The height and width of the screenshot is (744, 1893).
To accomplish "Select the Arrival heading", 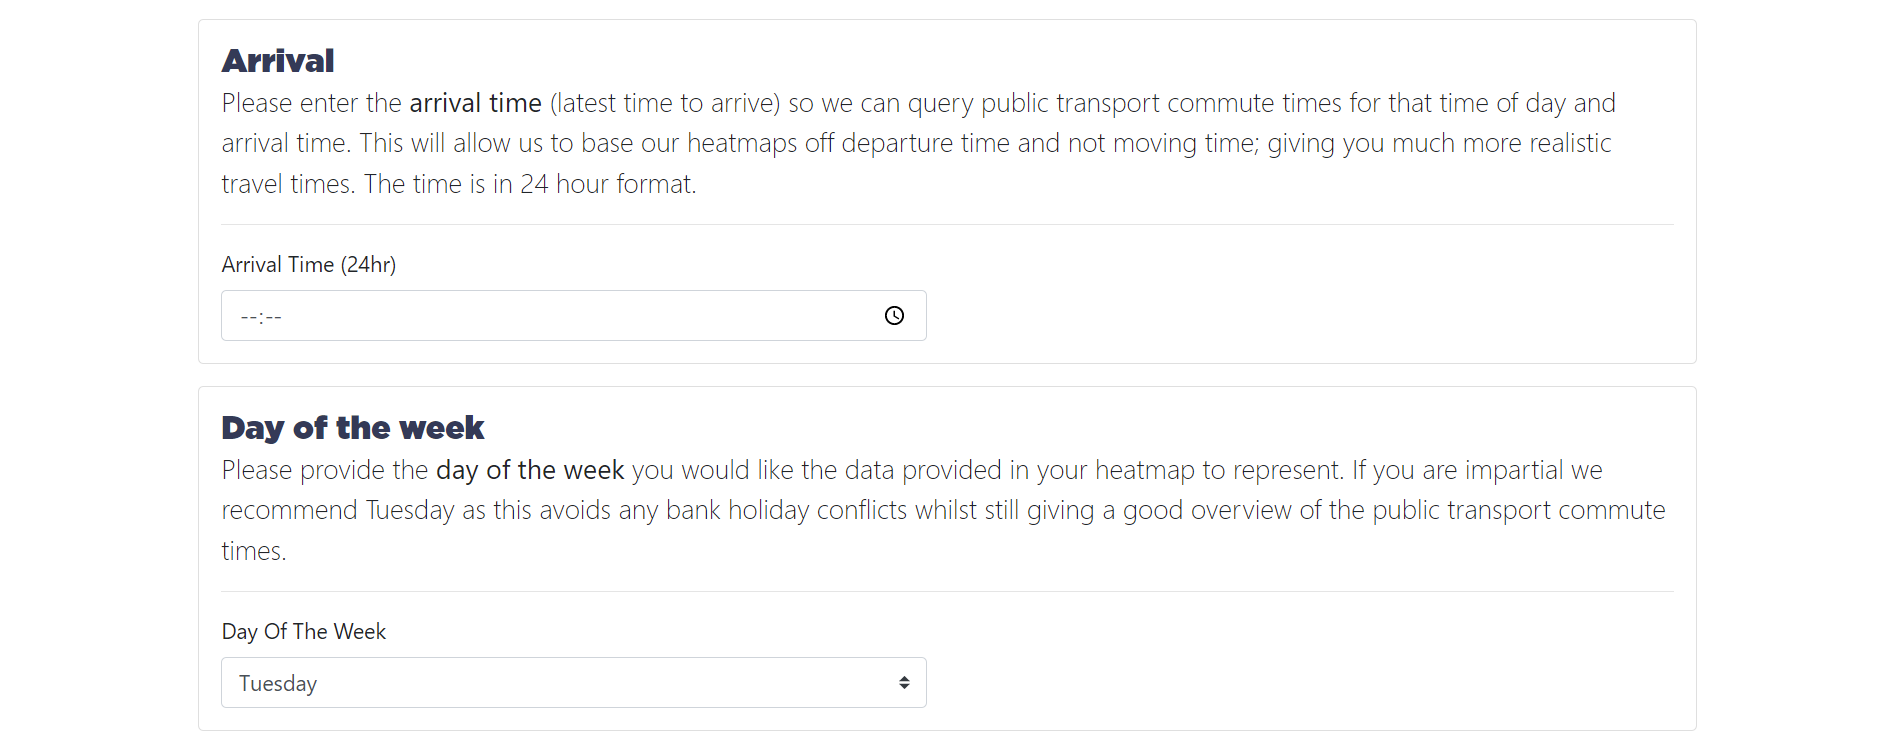I will [x=278, y=61].
